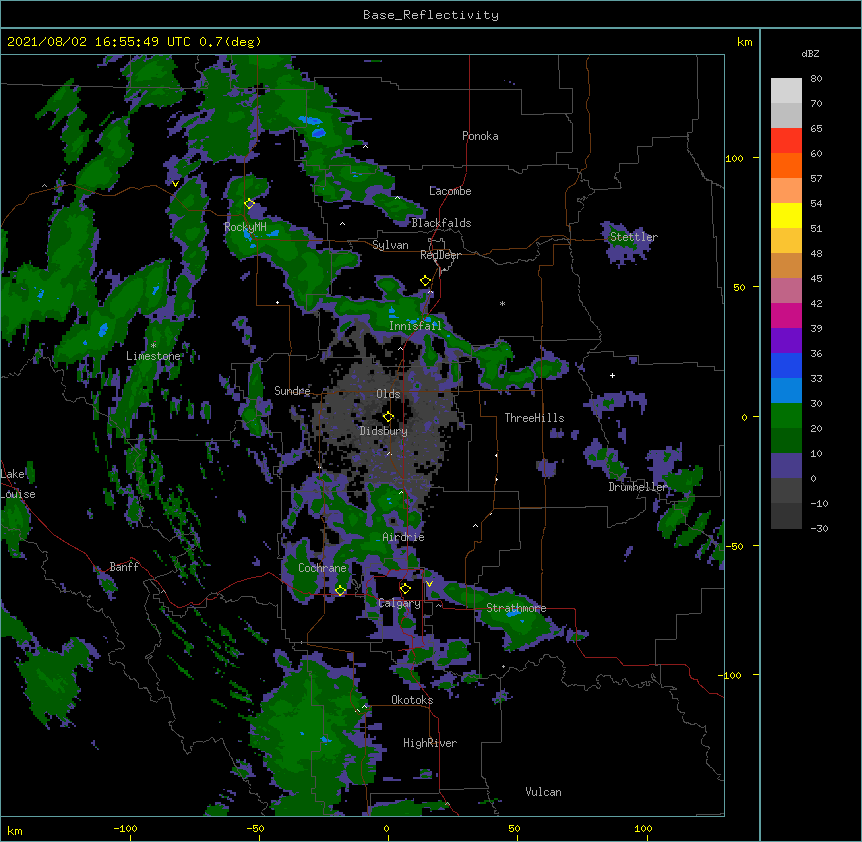The width and height of the screenshot is (862, 842).
Task: Click the Vulcan city label
Action: [x=543, y=792]
